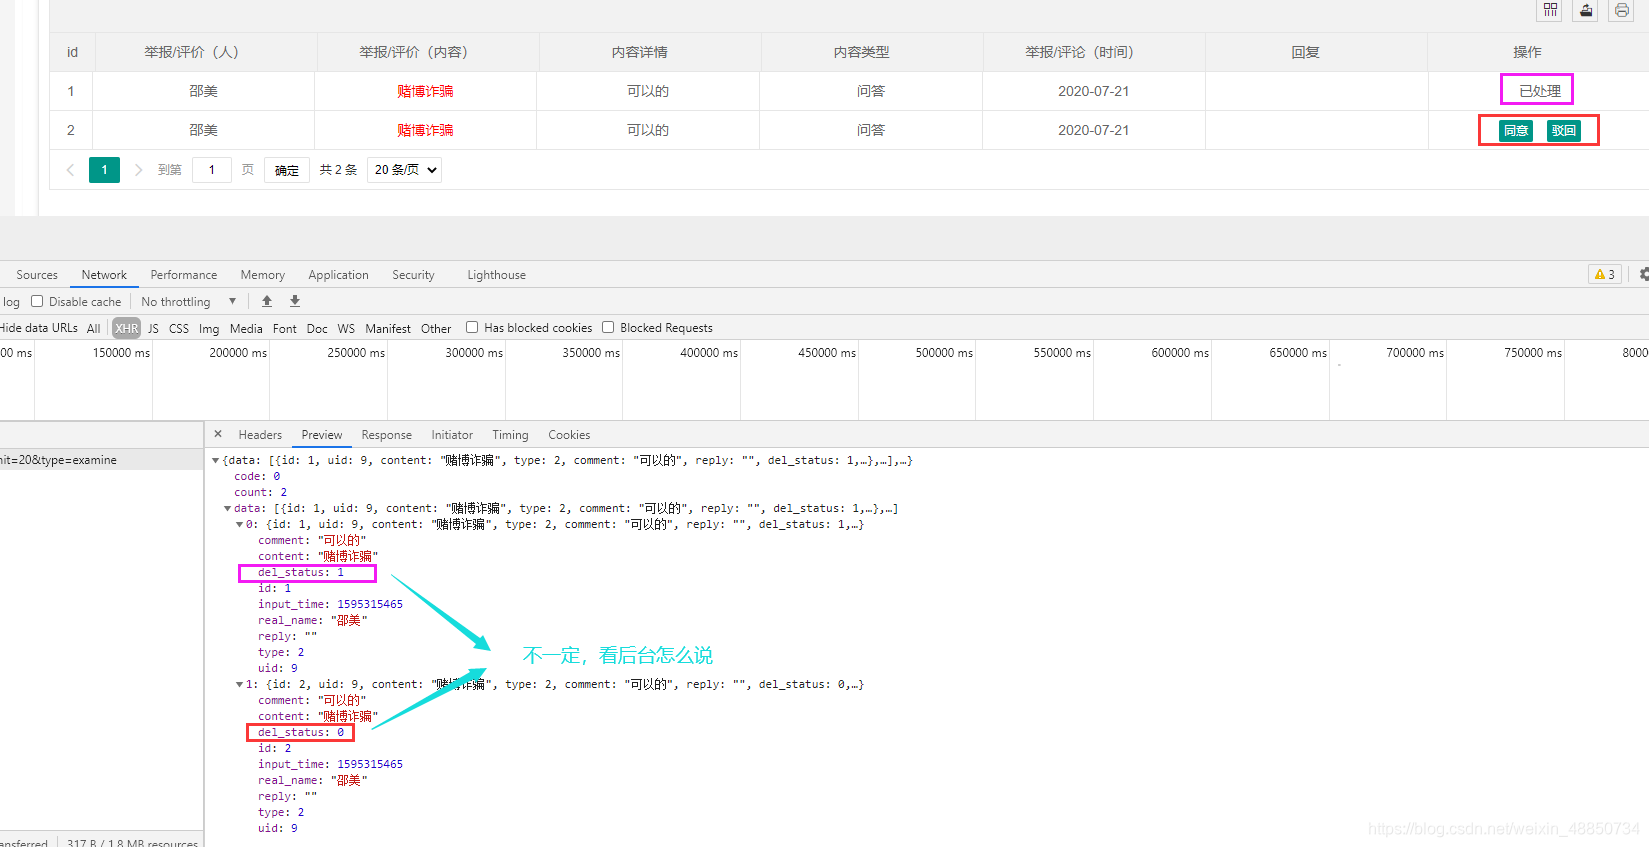Screen dimensions: 1649x847
Task: Click the 确定 page jump confirm button
Action: (x=287, y=170)
